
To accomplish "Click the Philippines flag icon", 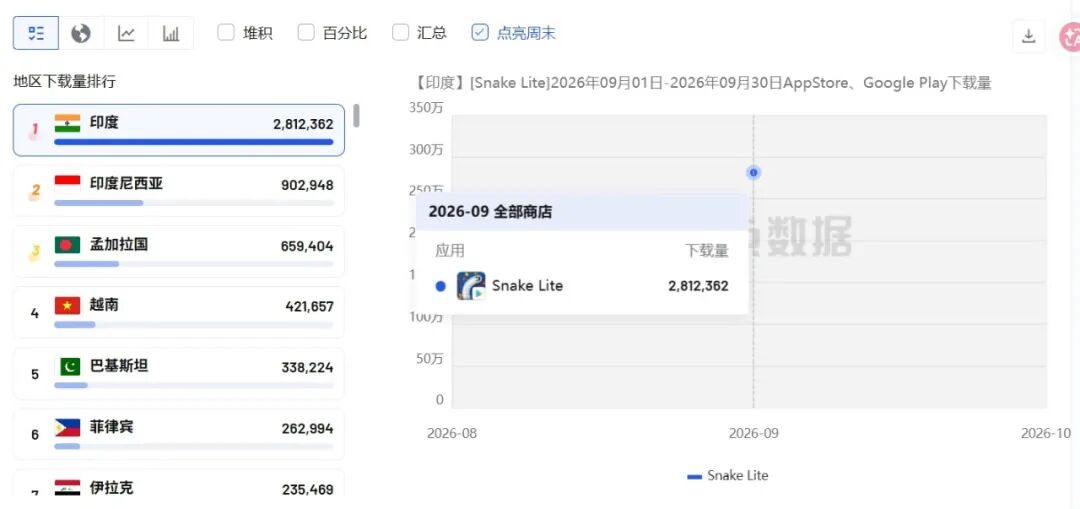I will click(x=68, y=427).
